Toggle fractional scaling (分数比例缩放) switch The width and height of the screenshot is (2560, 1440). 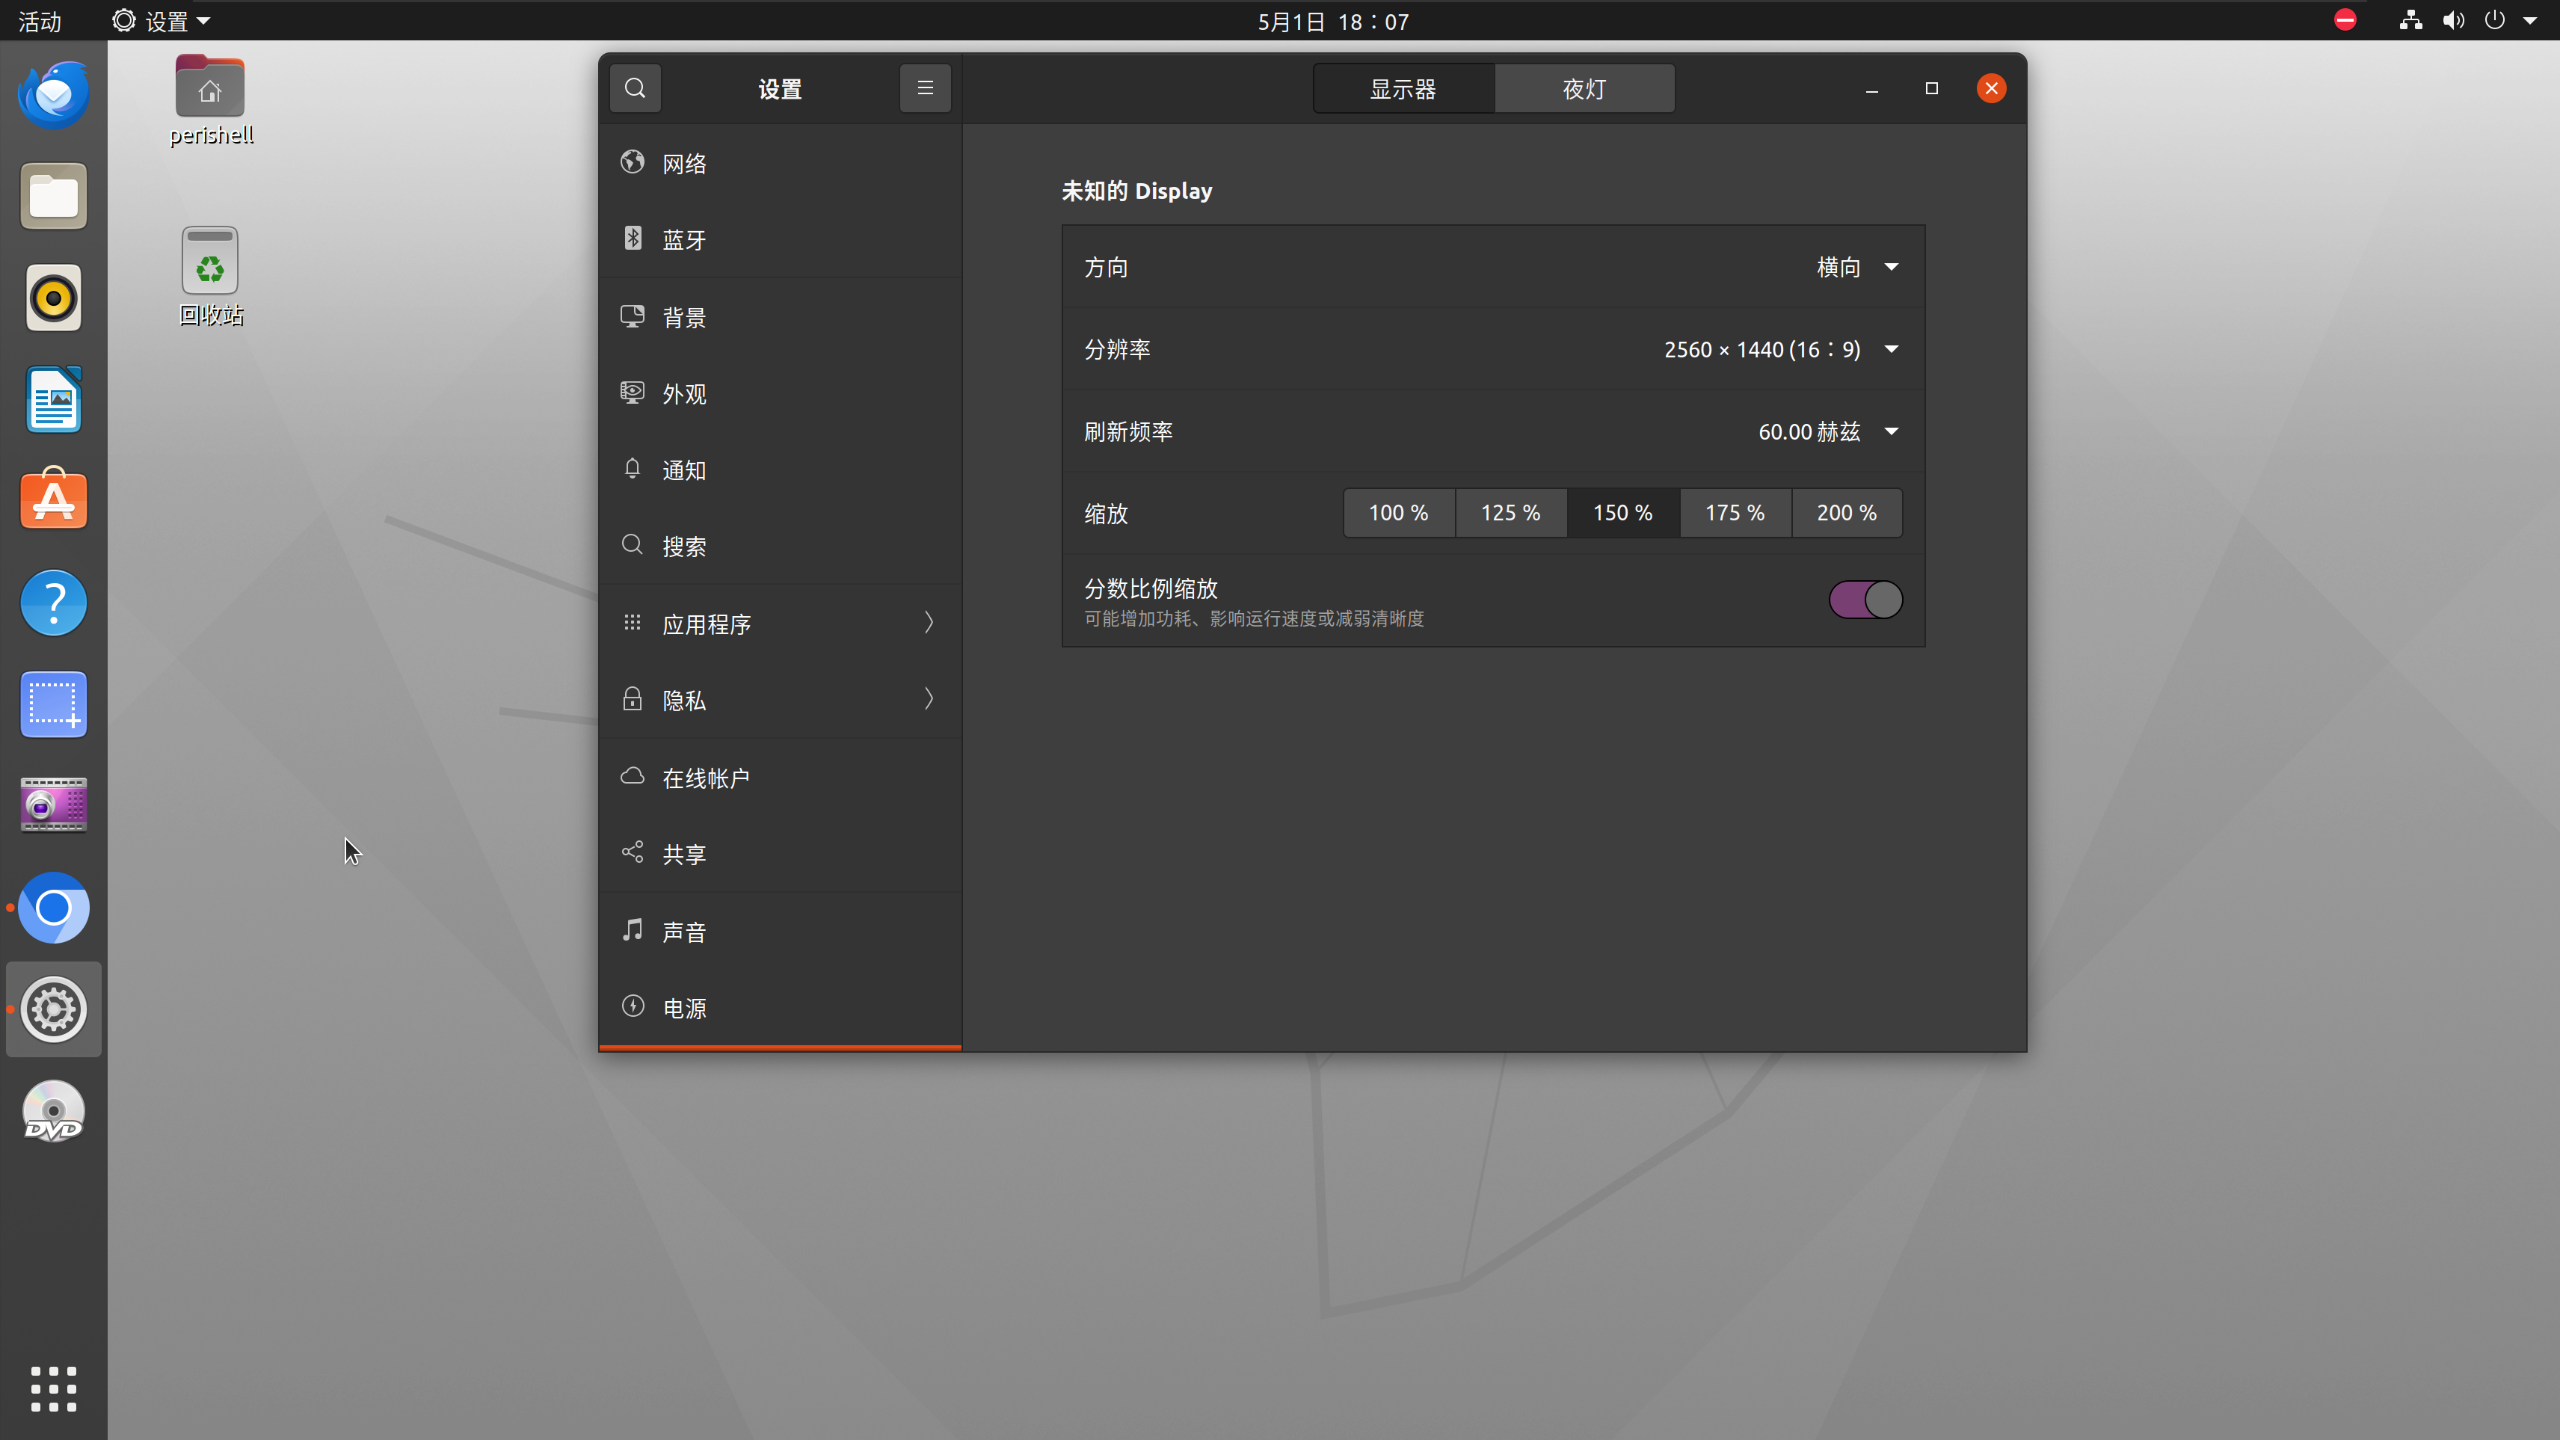coord(1865,600)
